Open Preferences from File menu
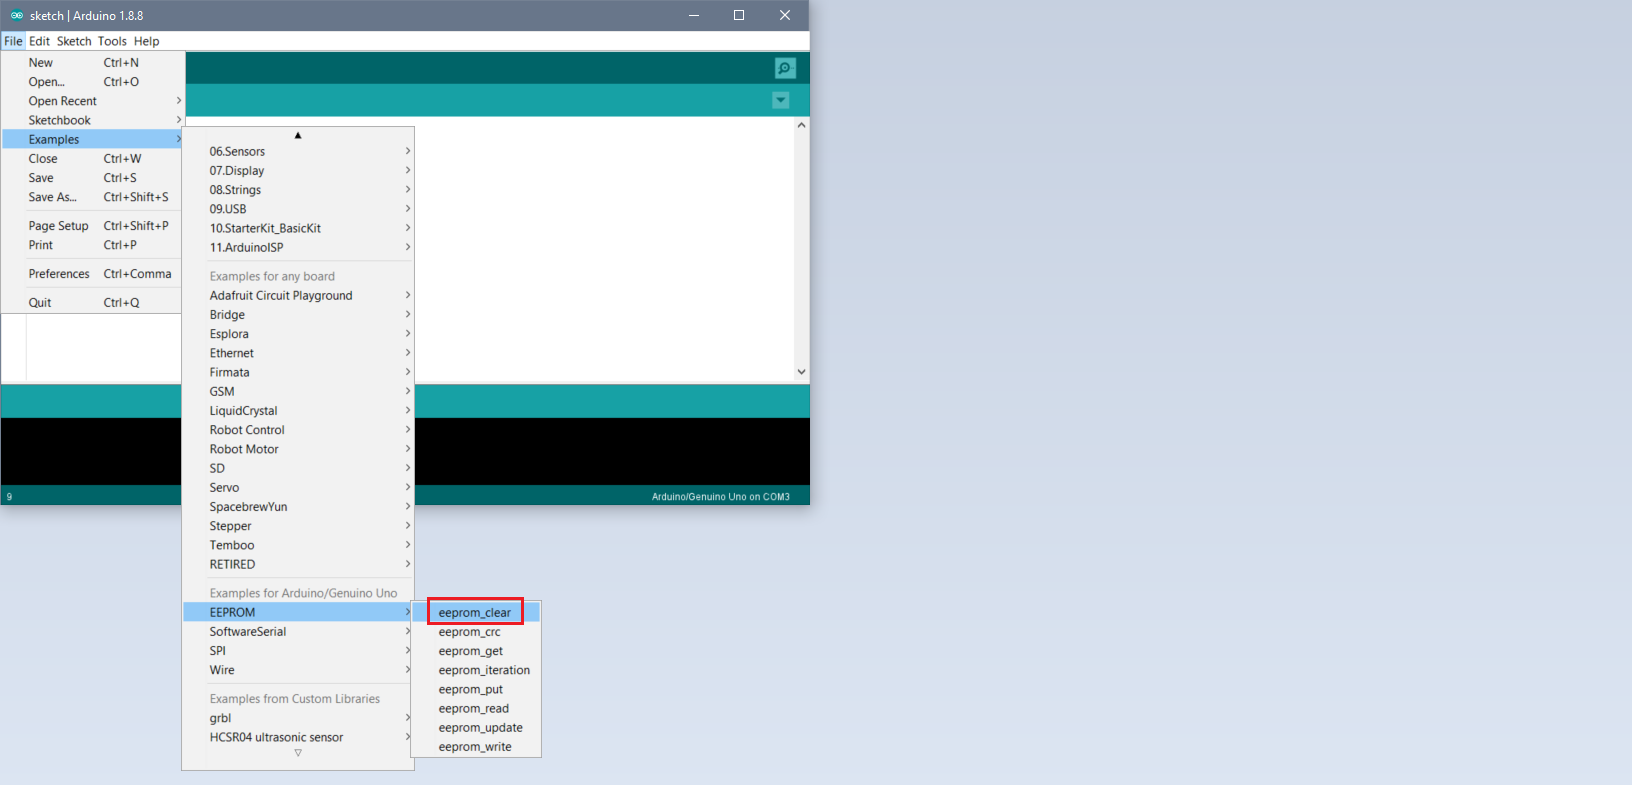Screen dimensions: 1632x785 coord(93,274)
